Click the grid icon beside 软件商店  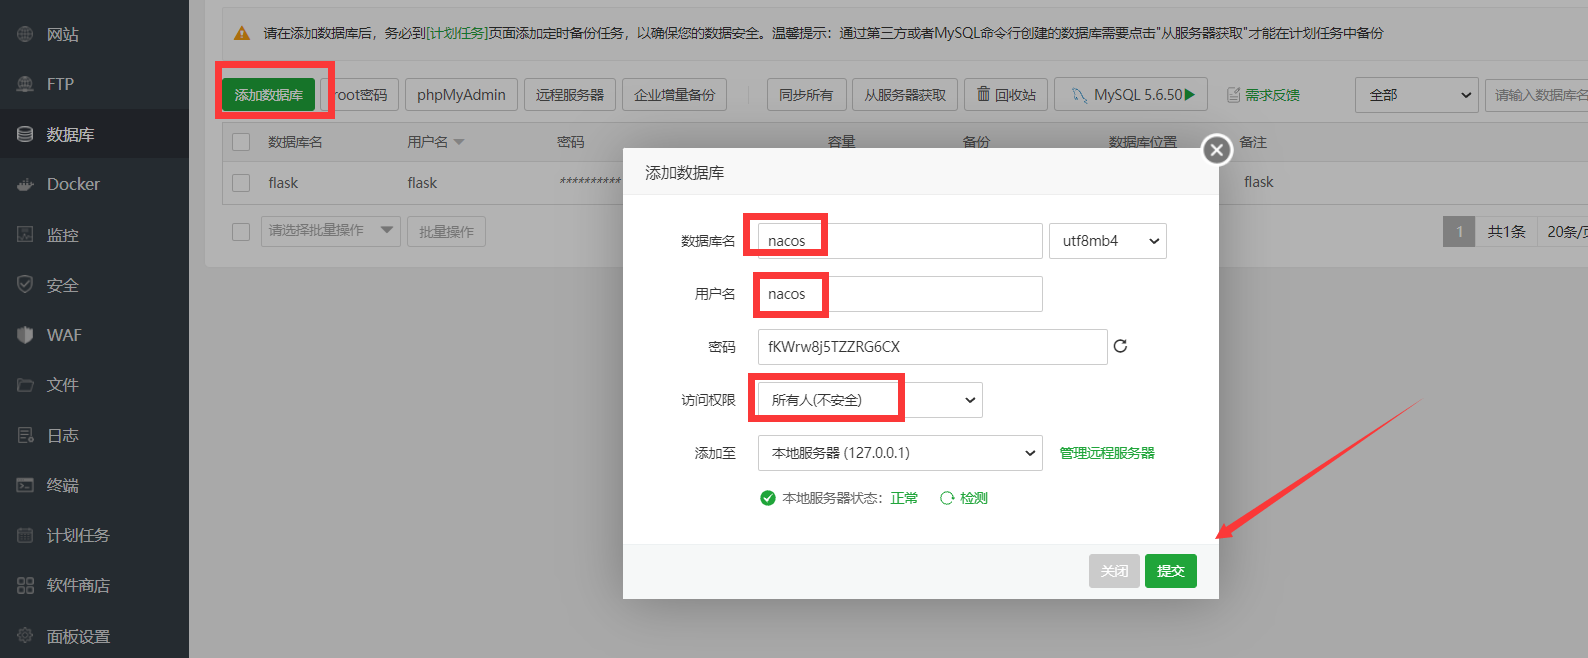(x=25, y=585)
